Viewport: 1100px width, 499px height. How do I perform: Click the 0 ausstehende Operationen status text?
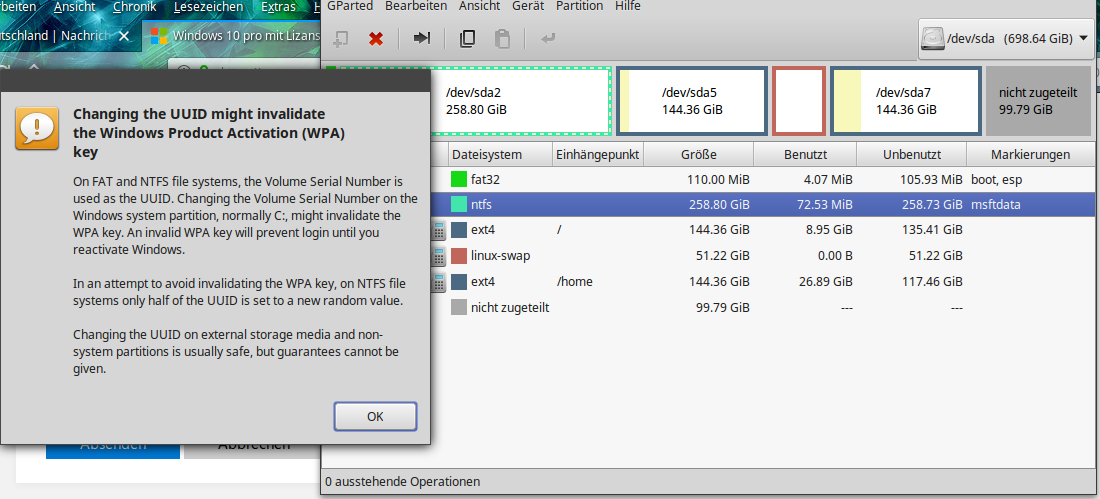(x=403, y=482)
